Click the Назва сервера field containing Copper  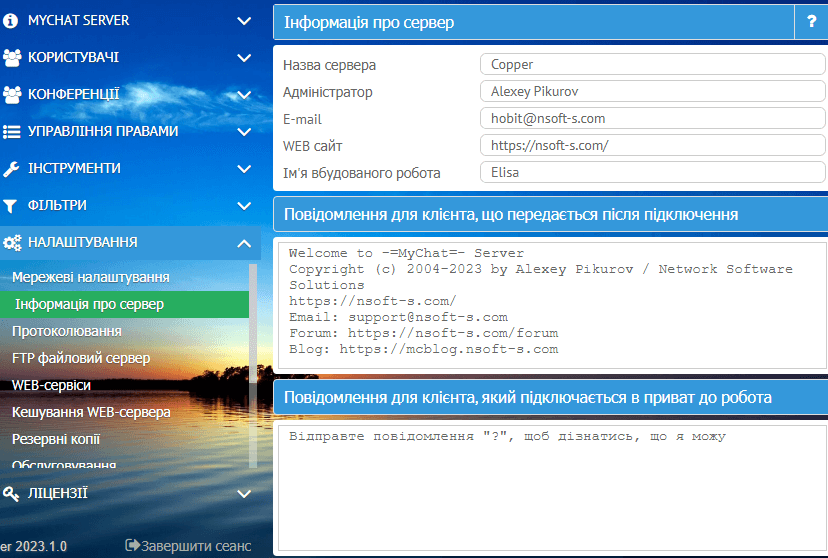coord(651,65)
